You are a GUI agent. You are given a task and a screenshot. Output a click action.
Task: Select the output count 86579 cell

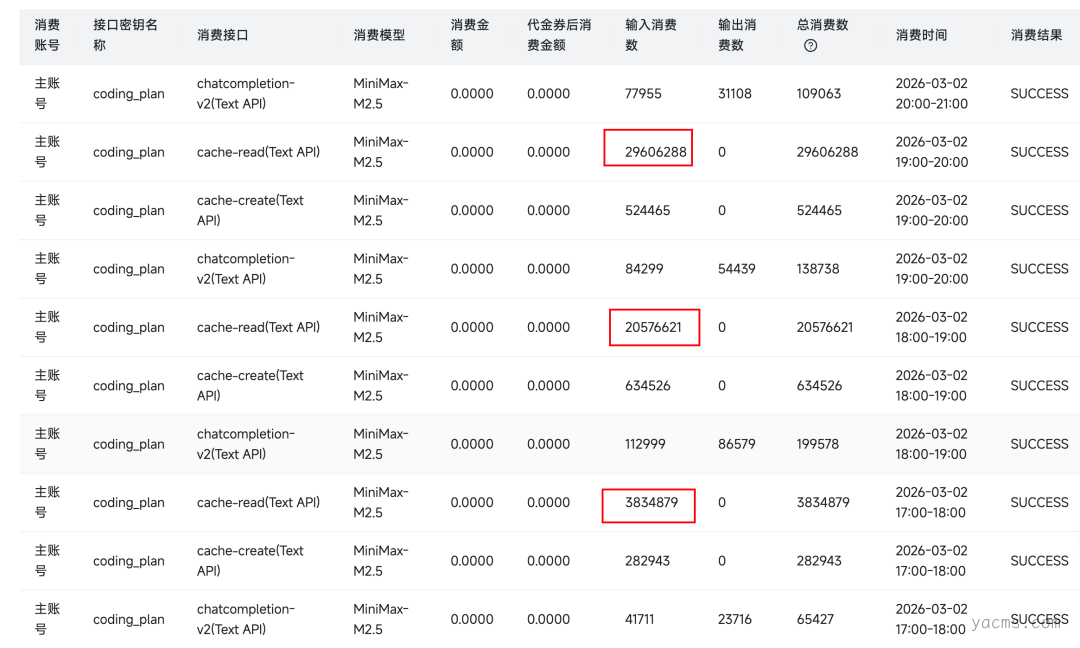(737, 444)
